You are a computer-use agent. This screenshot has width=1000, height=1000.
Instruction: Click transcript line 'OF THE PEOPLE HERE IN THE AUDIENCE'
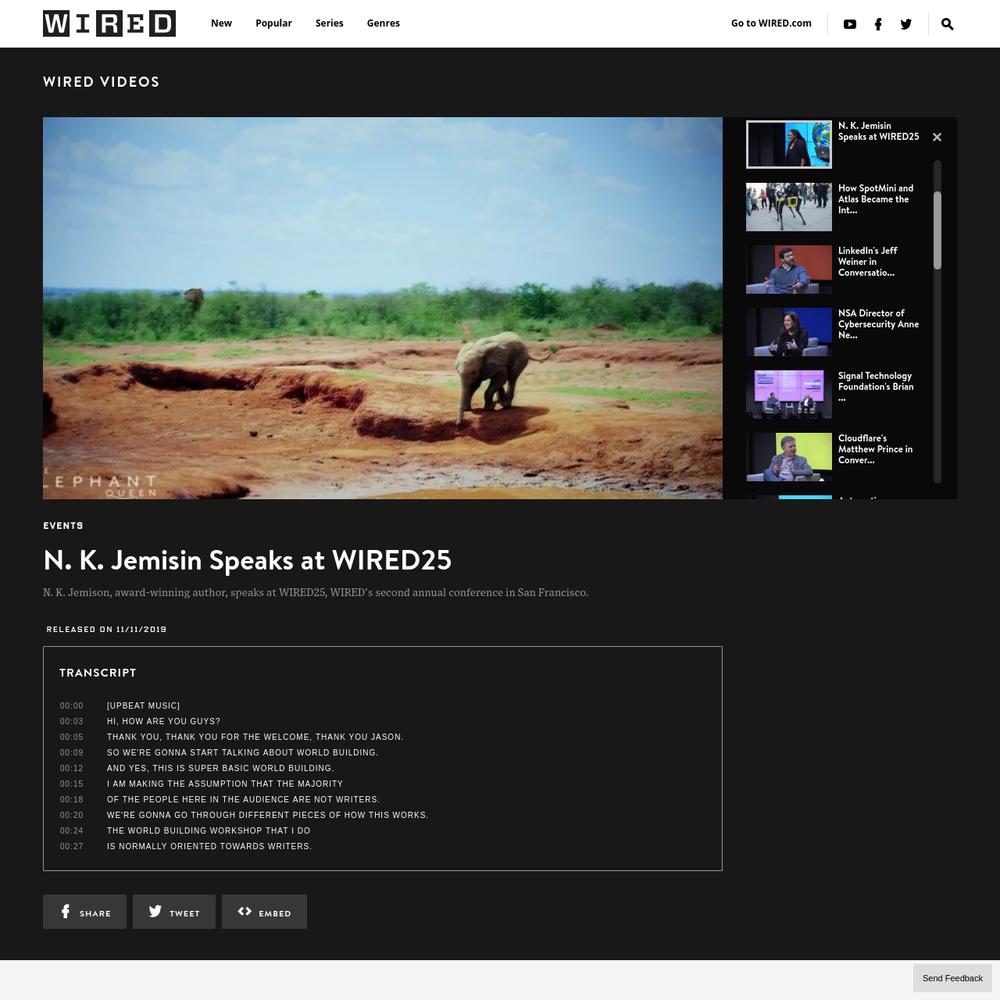(243, 799)
